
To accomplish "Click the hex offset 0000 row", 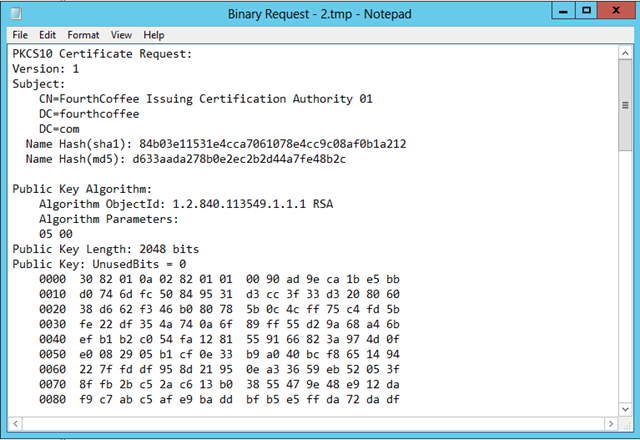I will tap(219, 279).
